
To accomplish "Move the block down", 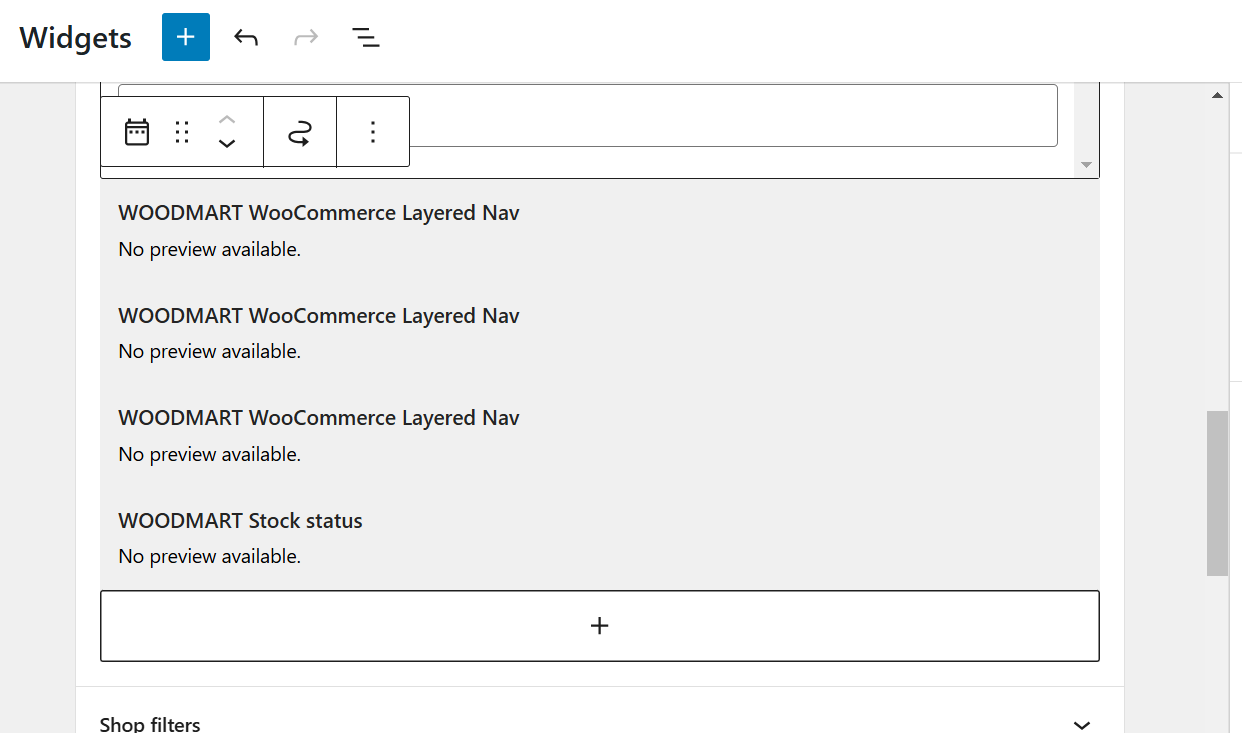I will tap(227, 144).
